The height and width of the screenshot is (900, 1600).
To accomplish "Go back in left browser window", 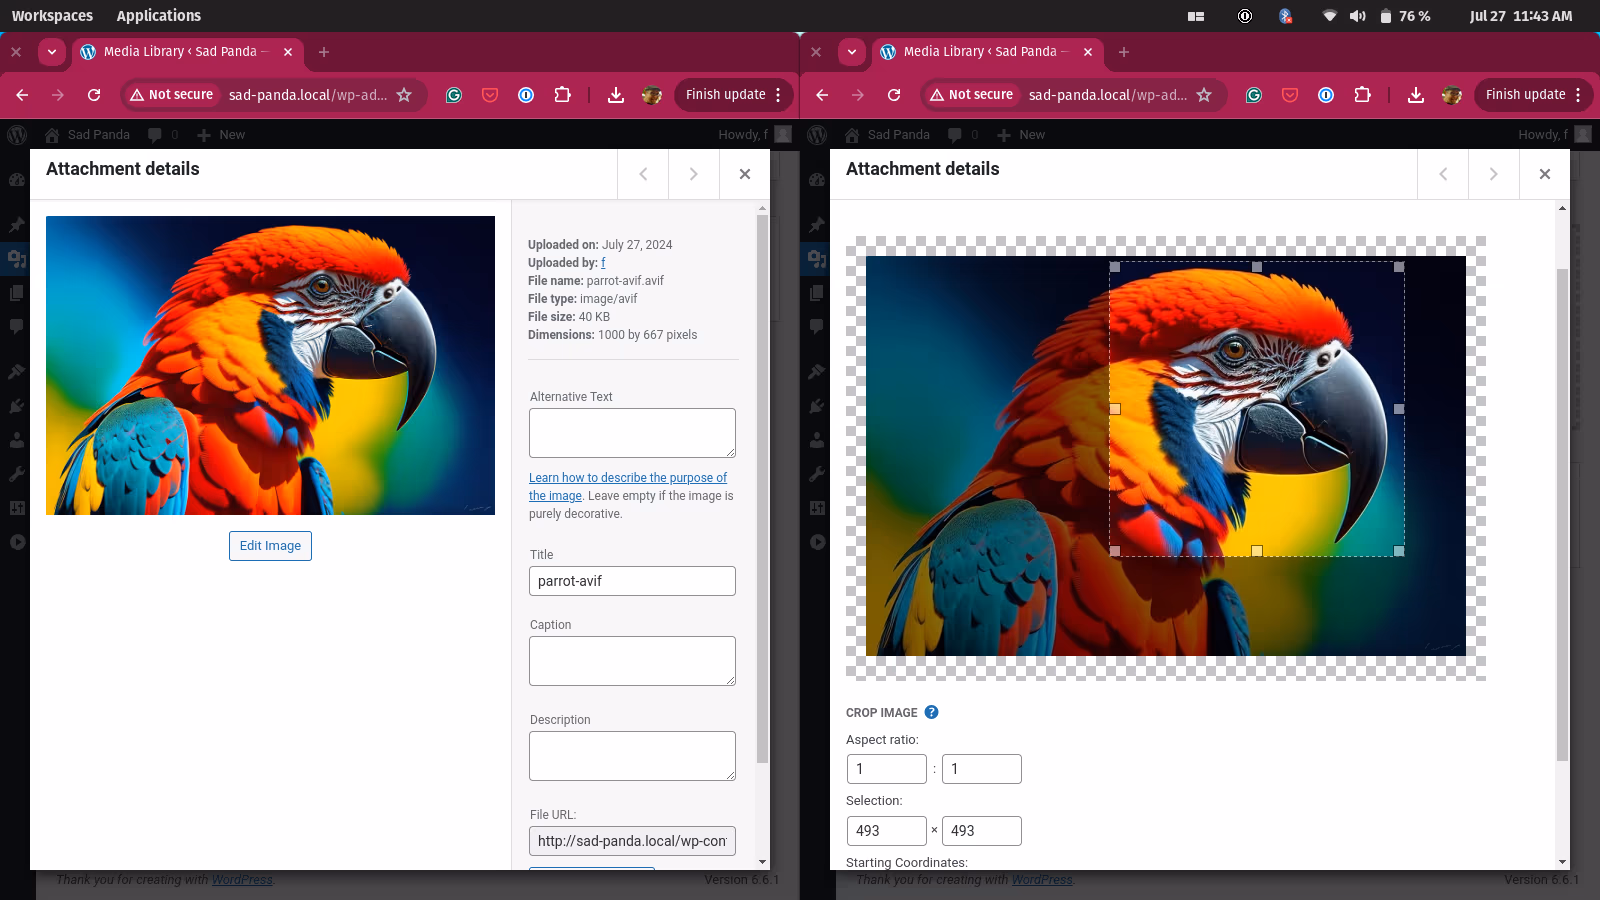I will pos(22,95).
